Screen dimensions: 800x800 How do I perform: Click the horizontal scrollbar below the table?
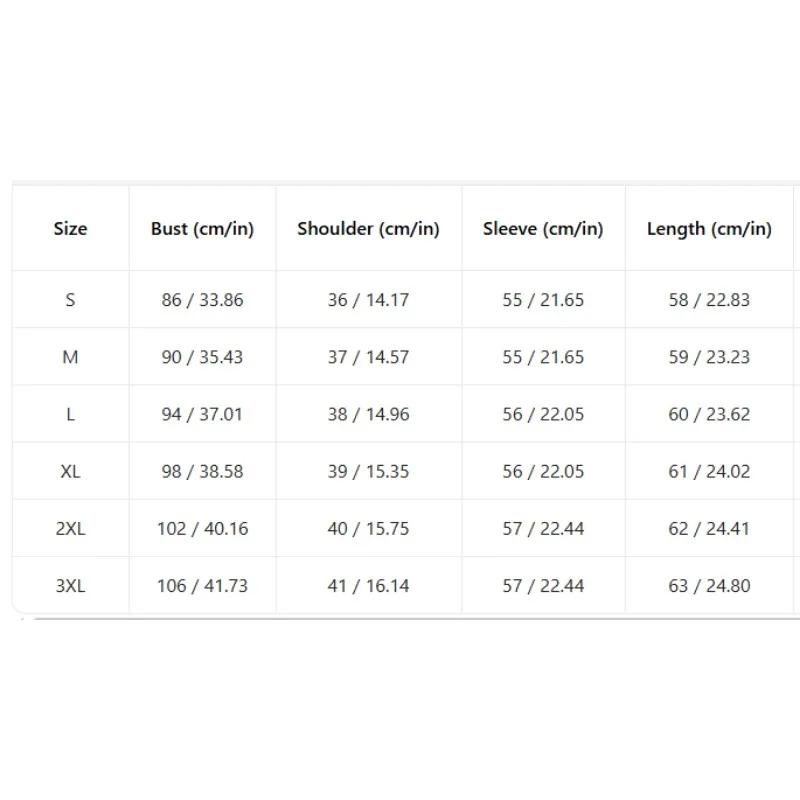[x=417, y=619]
